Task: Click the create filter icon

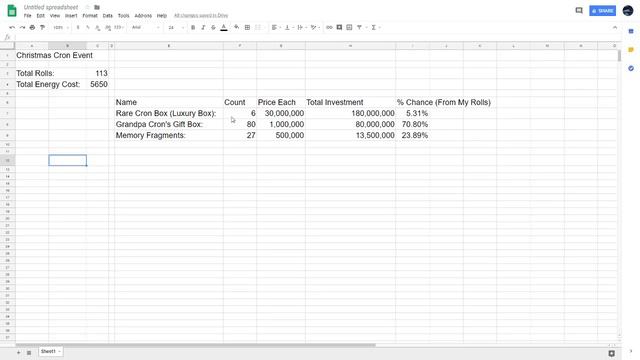Action: pyautogui.click(x=360, y=27)
